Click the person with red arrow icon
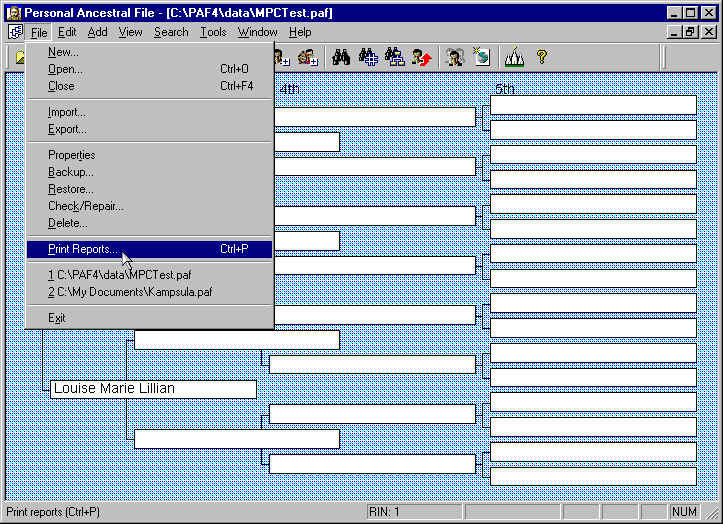 (x=421, y=57)
